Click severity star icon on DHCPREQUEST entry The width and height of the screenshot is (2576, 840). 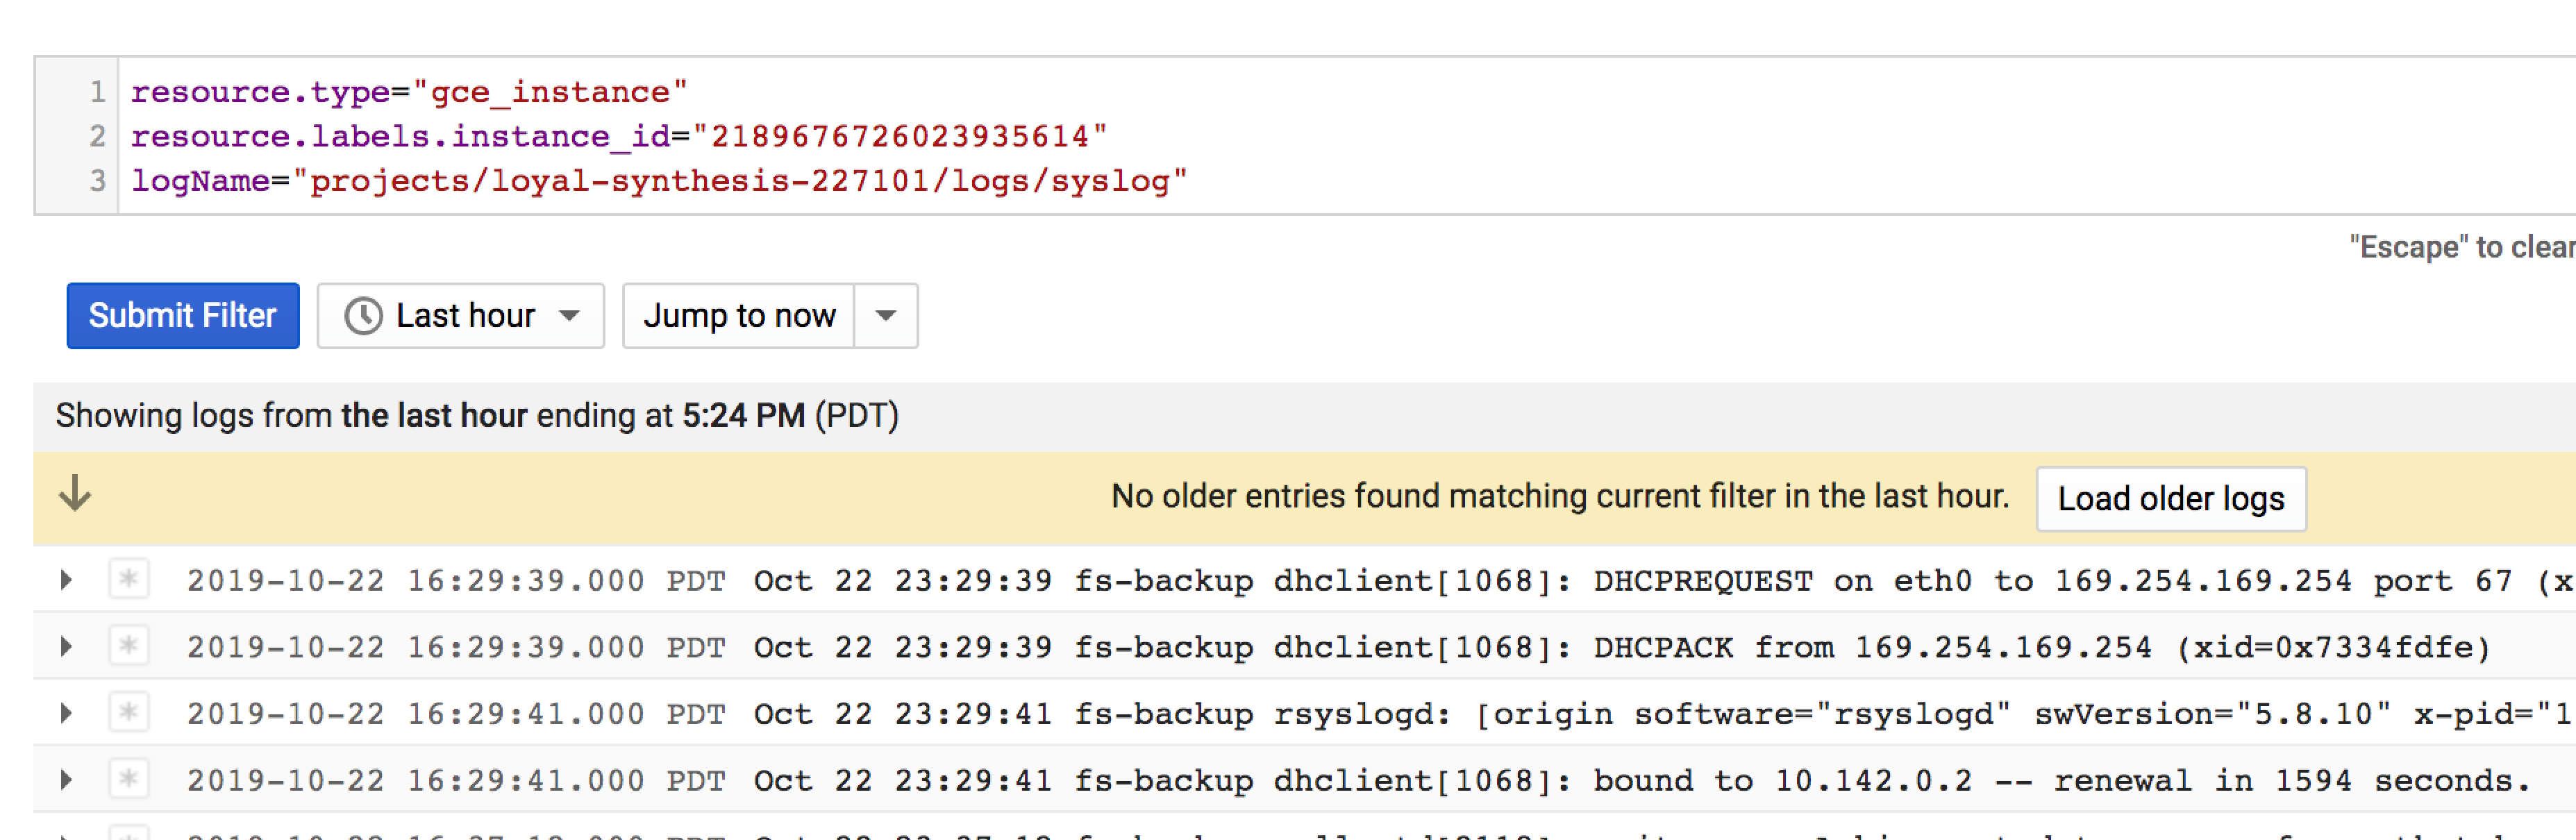click(128, 580)
